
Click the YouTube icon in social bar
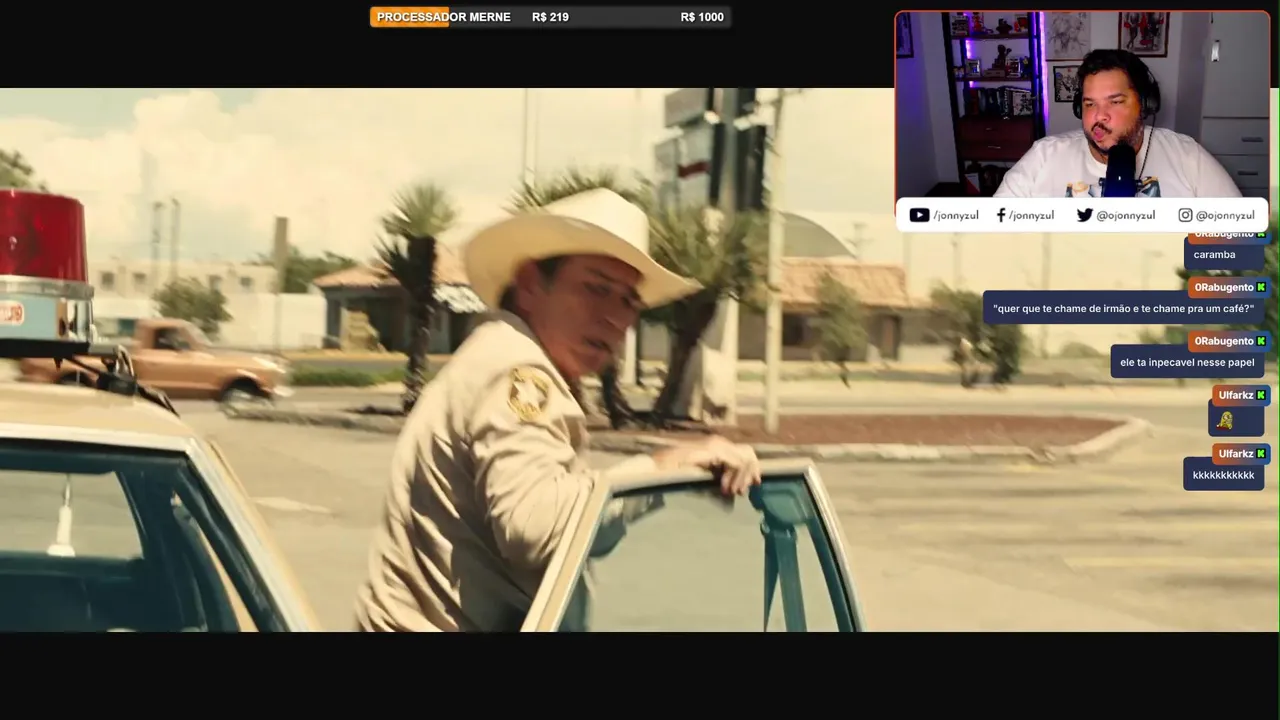pyautogui.click(x=919, y=215)
